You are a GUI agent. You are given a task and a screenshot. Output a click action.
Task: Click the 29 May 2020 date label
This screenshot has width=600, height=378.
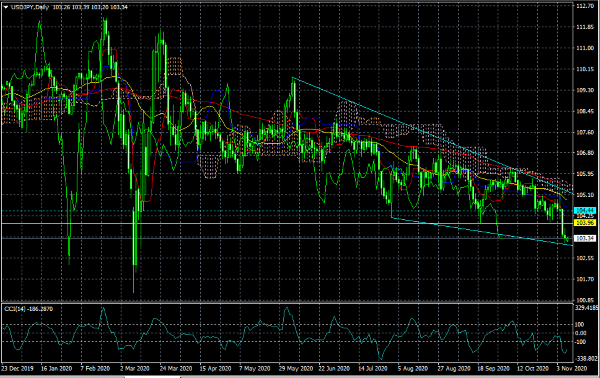tap(296, 368)
